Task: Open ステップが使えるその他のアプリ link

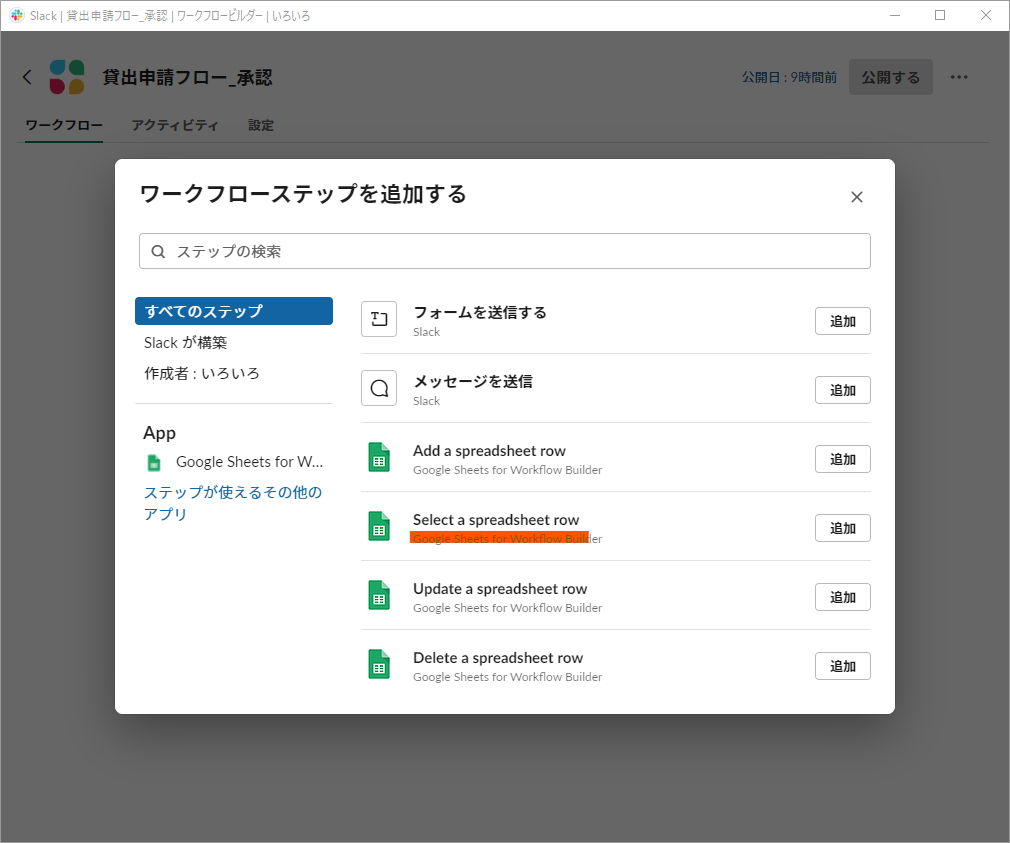Action: click(x=233, y=503)
